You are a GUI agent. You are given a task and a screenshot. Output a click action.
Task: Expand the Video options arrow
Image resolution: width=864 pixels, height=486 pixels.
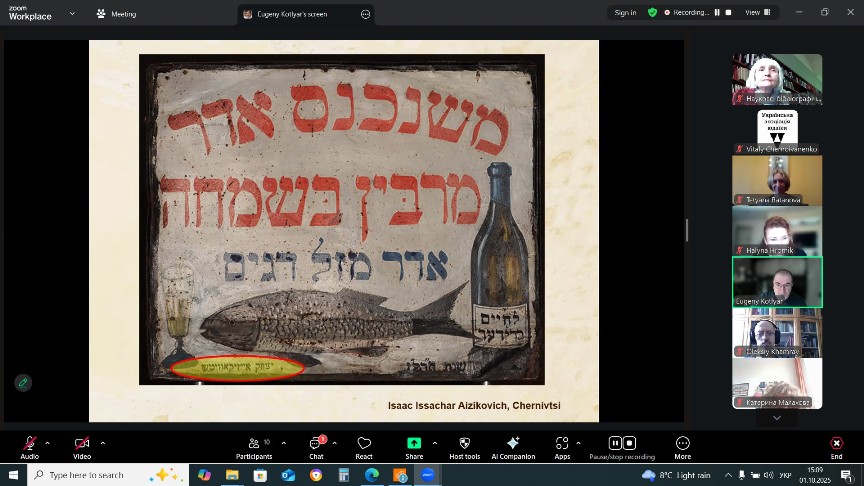tap(102, 442)
